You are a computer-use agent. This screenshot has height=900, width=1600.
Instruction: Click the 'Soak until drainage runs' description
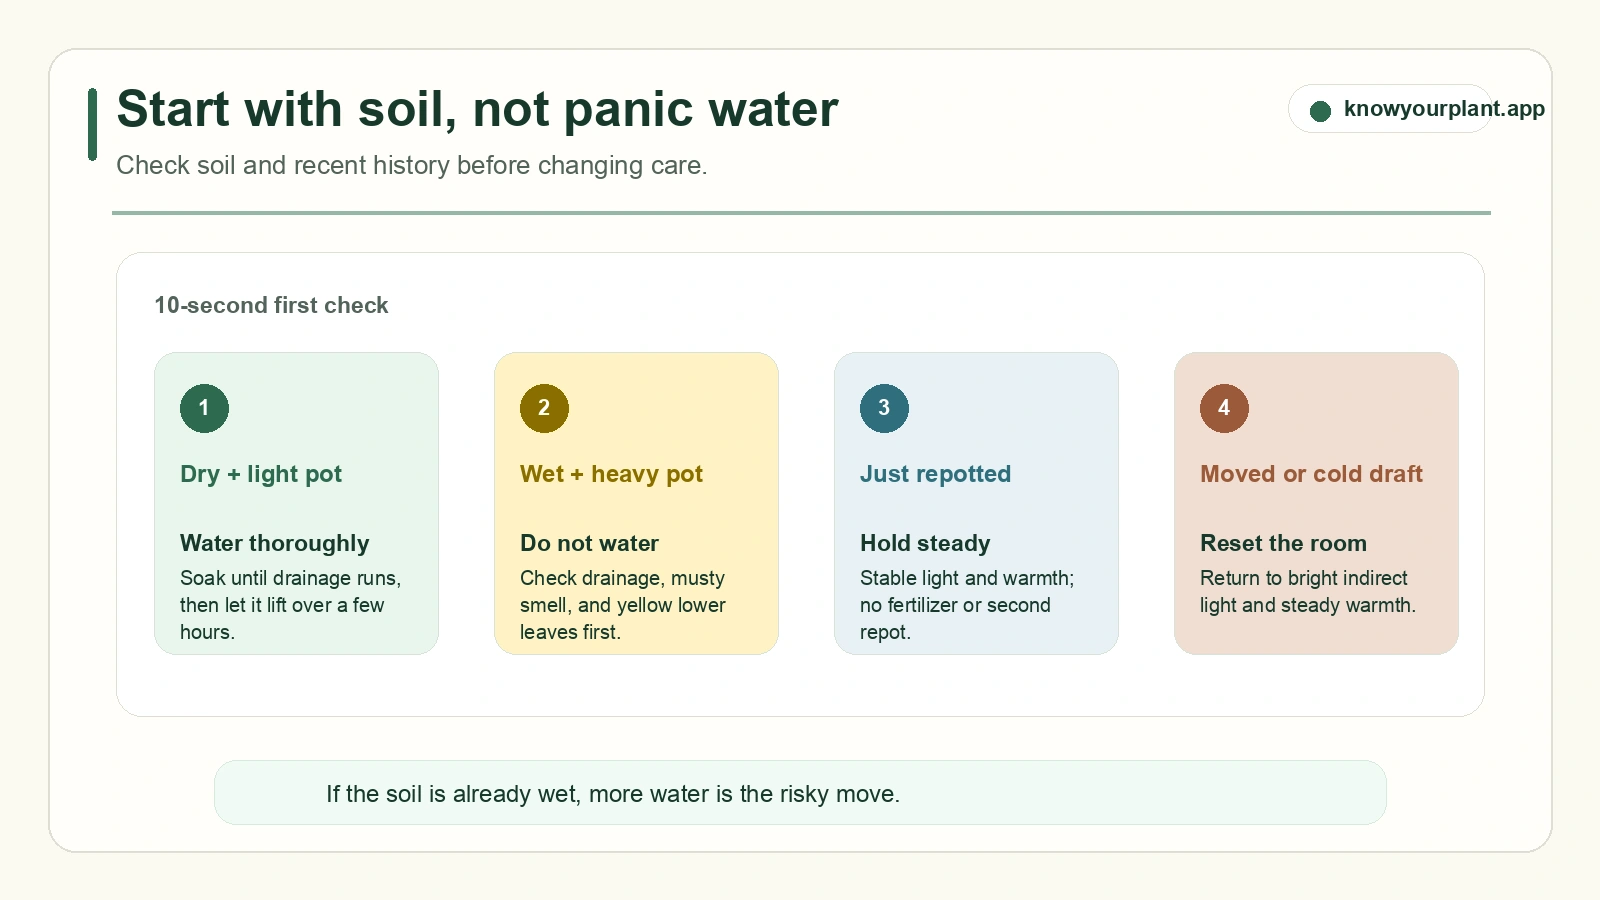pyautogui.click(x=290, y=605)
